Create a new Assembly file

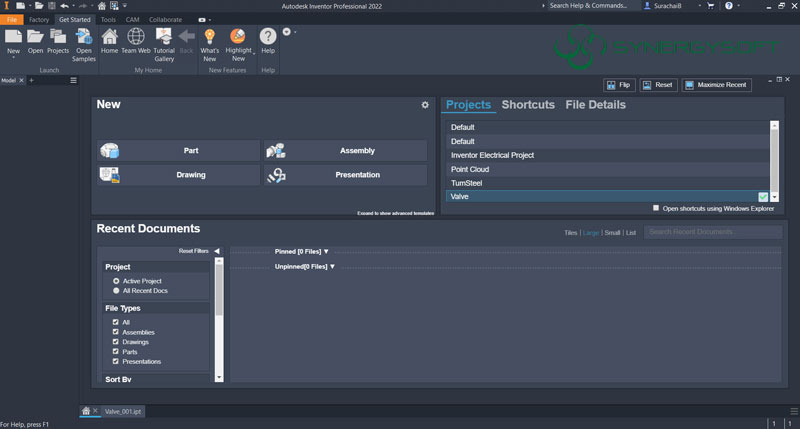point(346,151)
